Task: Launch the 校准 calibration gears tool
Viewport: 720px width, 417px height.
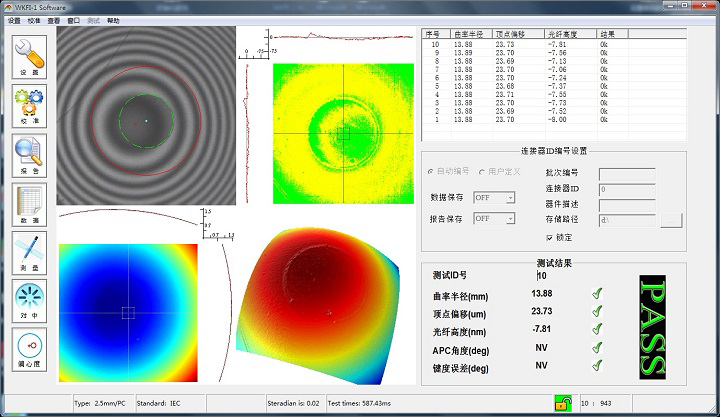Action: tap(29, 106)
